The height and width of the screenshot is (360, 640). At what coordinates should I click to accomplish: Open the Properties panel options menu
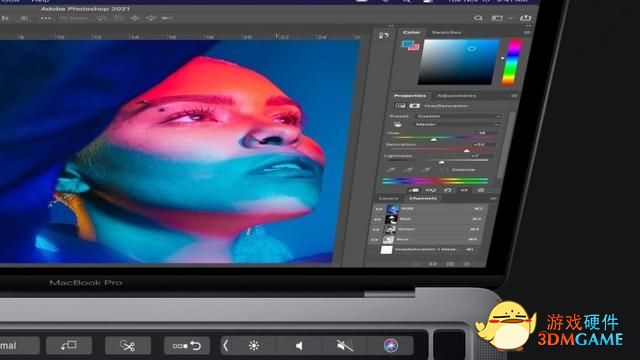tap(514, 96)
